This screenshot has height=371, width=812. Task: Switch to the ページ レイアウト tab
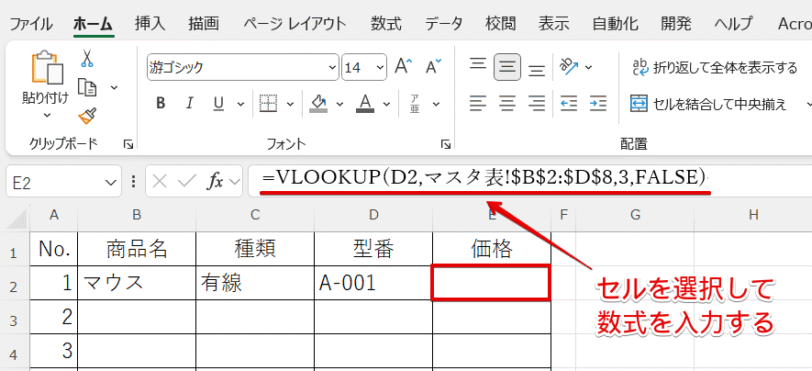[294, 23]
